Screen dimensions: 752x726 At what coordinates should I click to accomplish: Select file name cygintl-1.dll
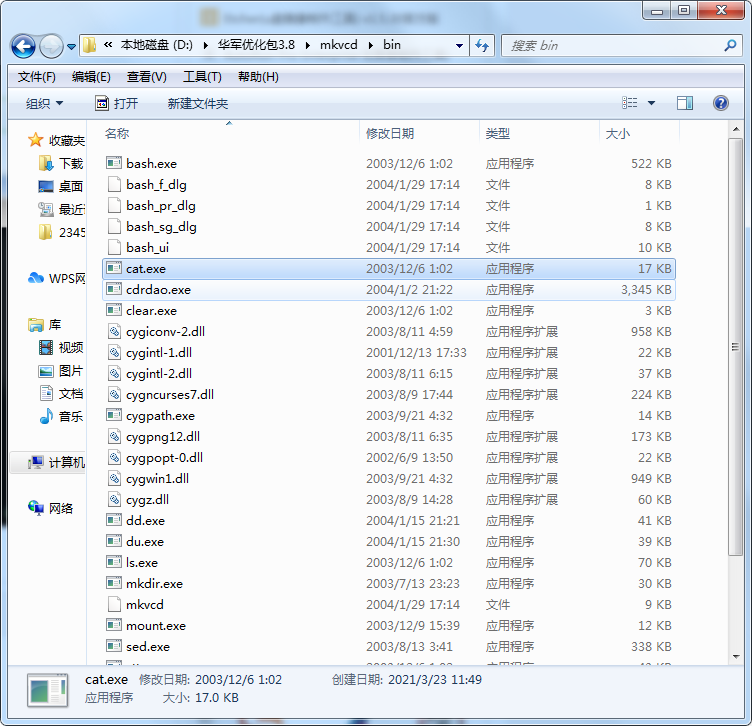pyautogui.click(x=159, y=352)
